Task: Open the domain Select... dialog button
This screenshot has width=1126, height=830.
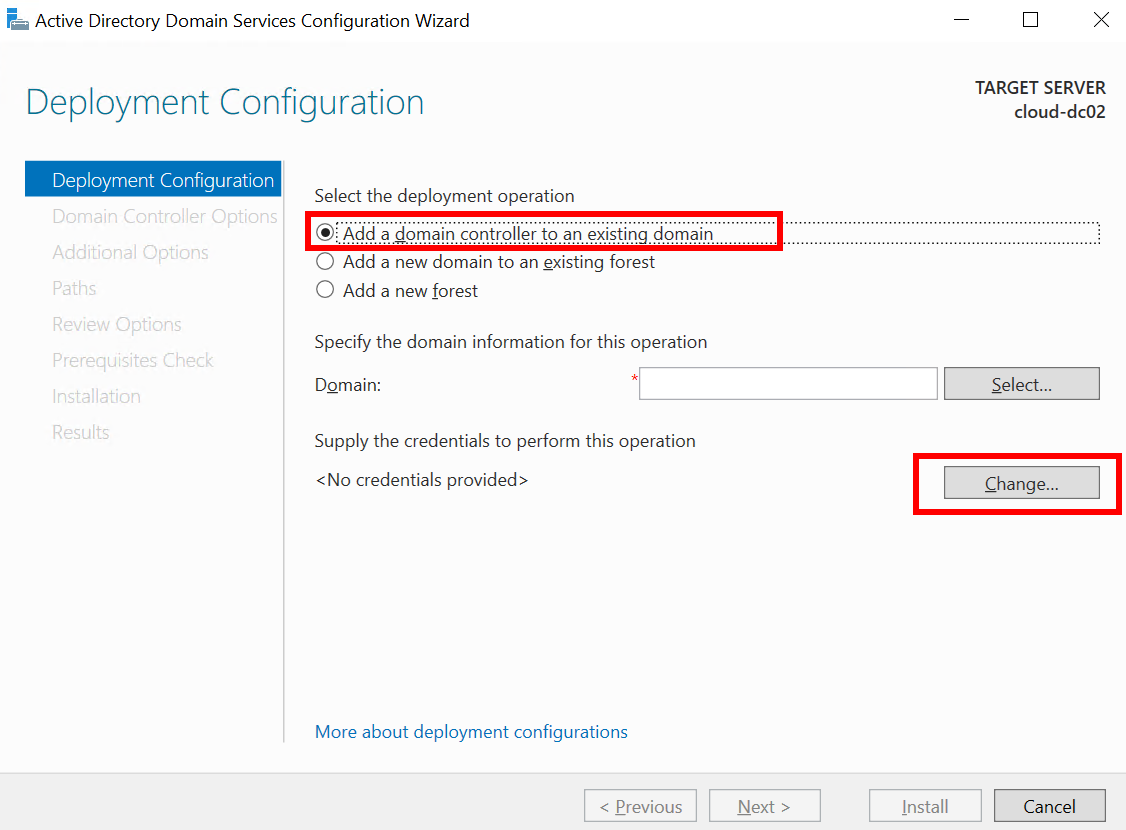Action: pos(1021,384)
